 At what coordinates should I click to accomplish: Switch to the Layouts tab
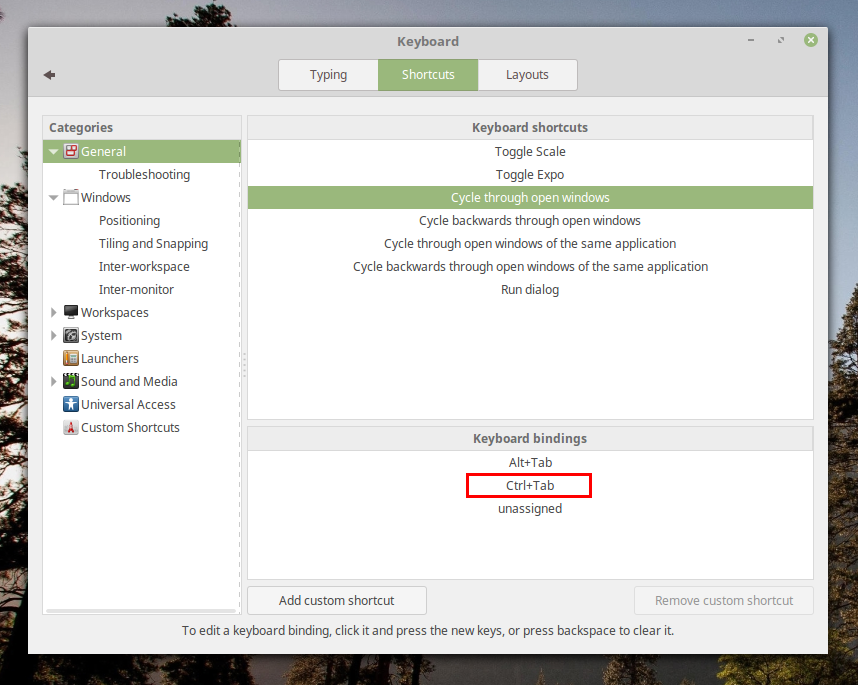527,75
